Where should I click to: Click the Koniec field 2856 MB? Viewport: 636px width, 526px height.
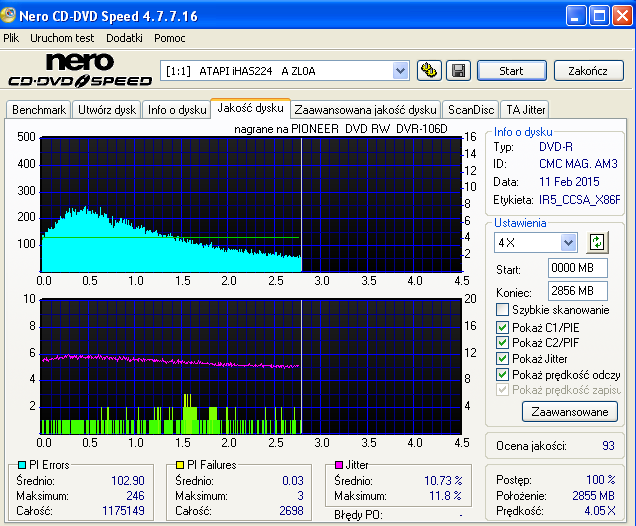tap(578, 291)
